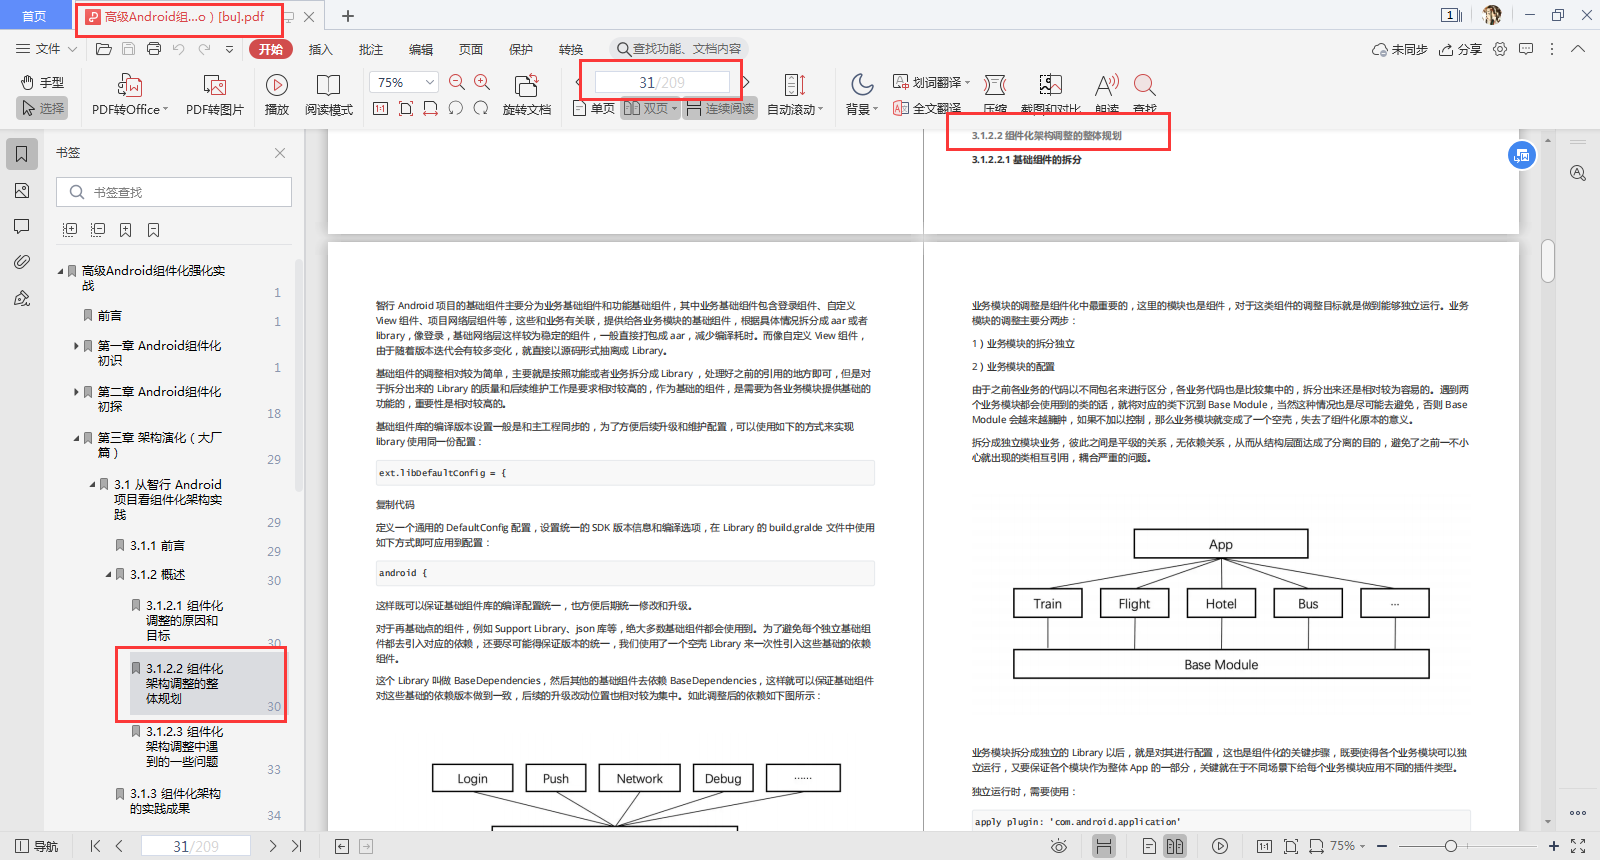Rotate view counterclockwise icon

(456, 108)
